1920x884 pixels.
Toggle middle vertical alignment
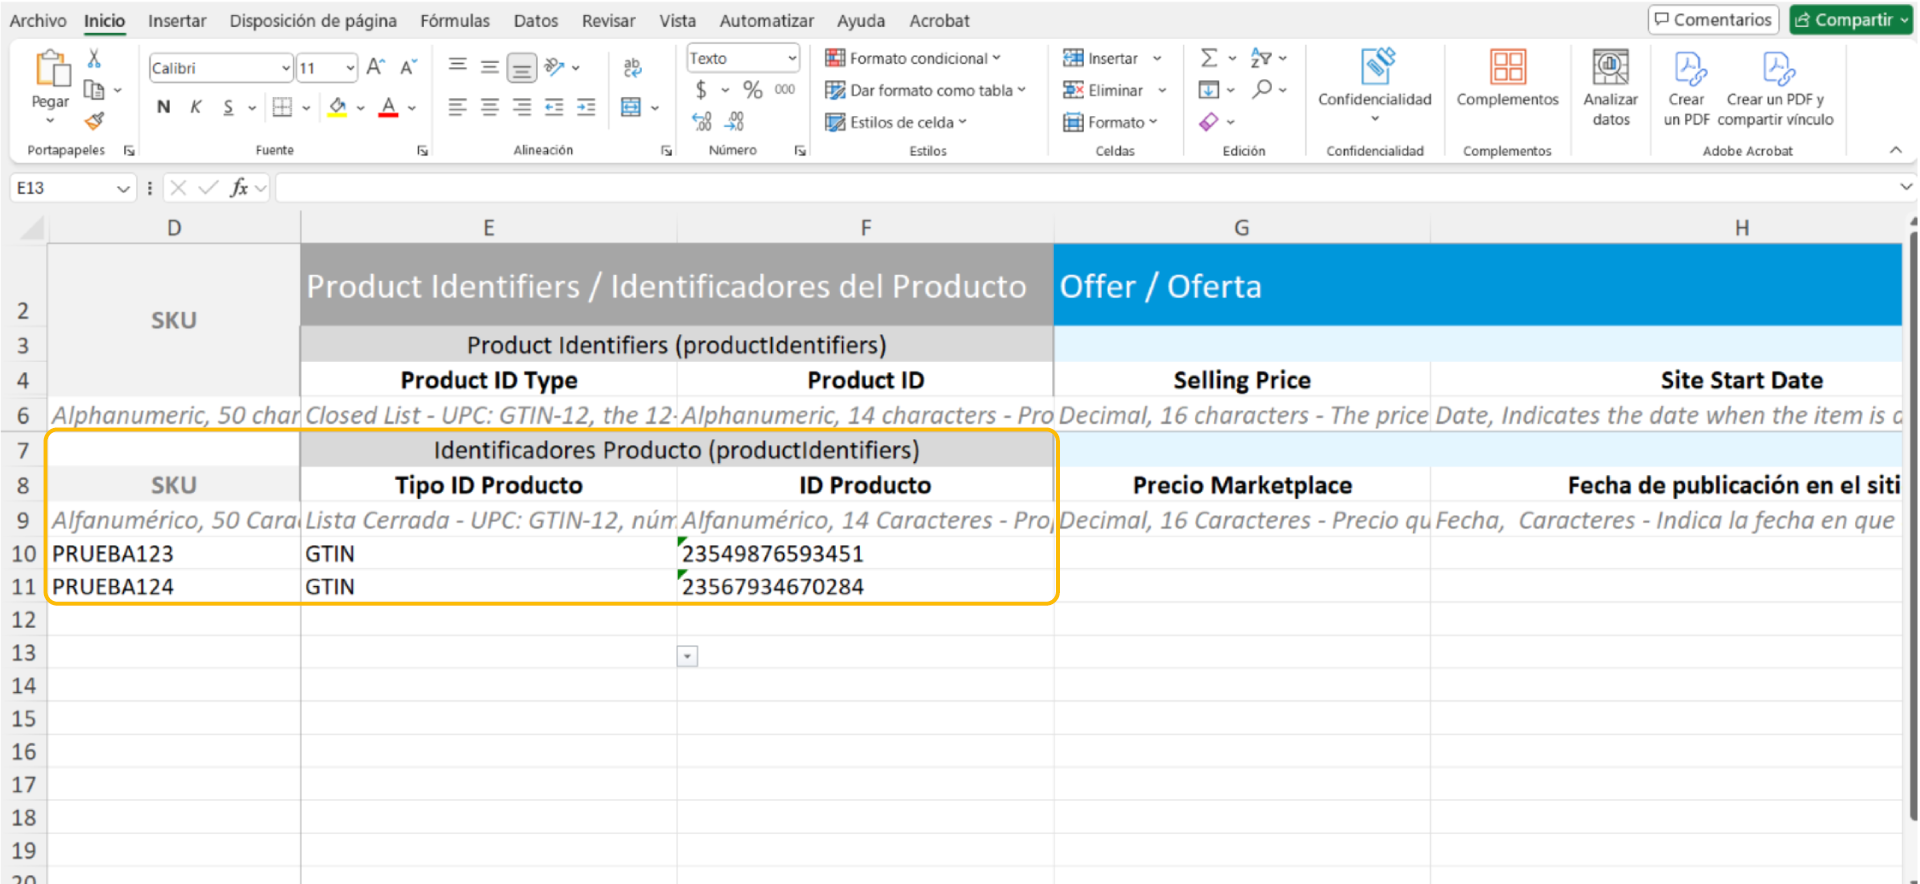click(x=490, y=67)
